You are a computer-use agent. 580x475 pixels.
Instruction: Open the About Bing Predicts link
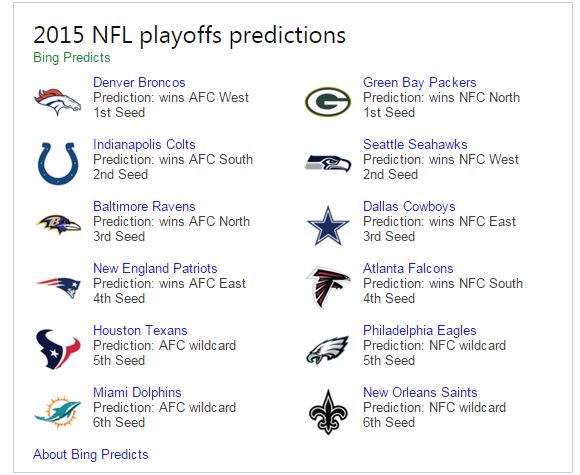[91, 454]
